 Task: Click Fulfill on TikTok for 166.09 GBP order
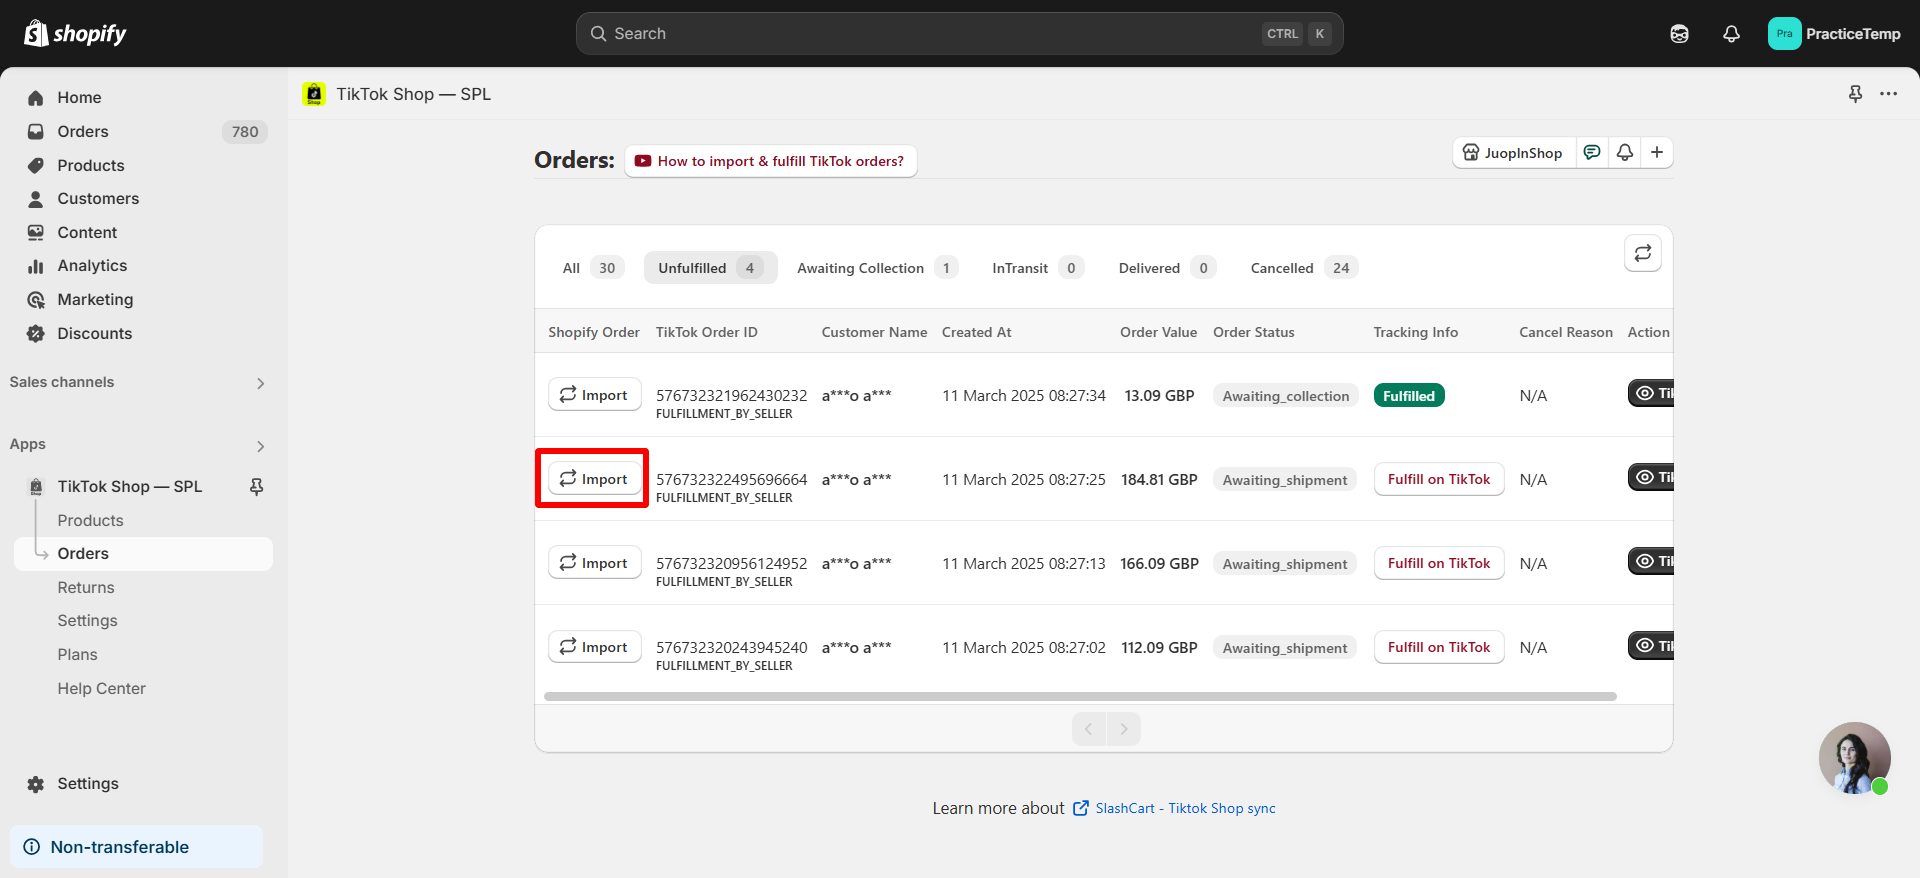point(1439,563)
